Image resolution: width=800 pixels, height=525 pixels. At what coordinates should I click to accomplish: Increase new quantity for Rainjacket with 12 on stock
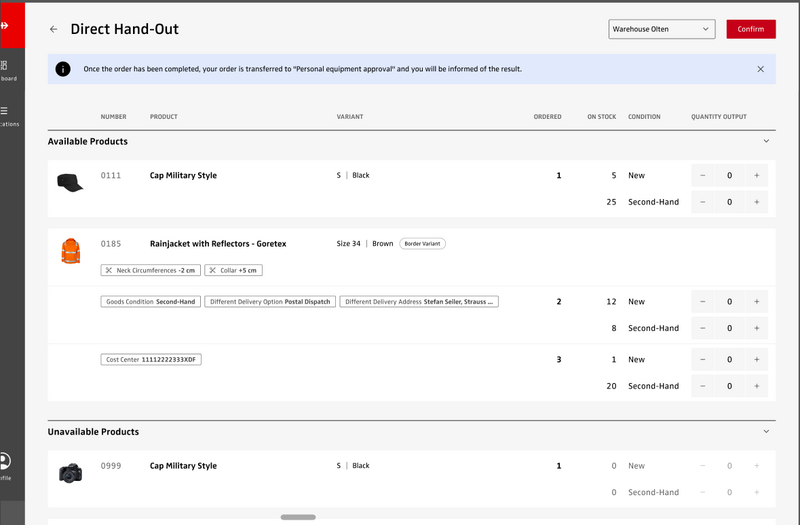(x=756, y=302)
